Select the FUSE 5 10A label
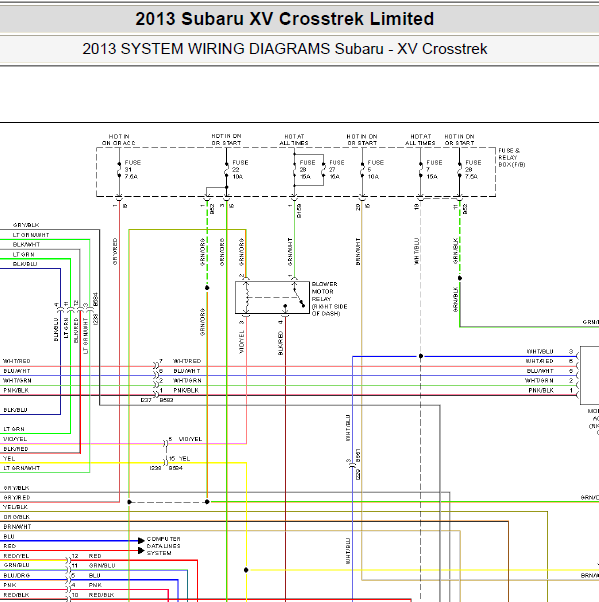 (376, 169)
